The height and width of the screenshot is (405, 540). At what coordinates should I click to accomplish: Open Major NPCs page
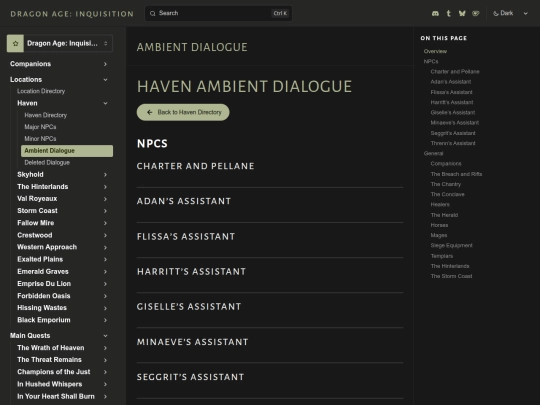click(x=40, y=127)
